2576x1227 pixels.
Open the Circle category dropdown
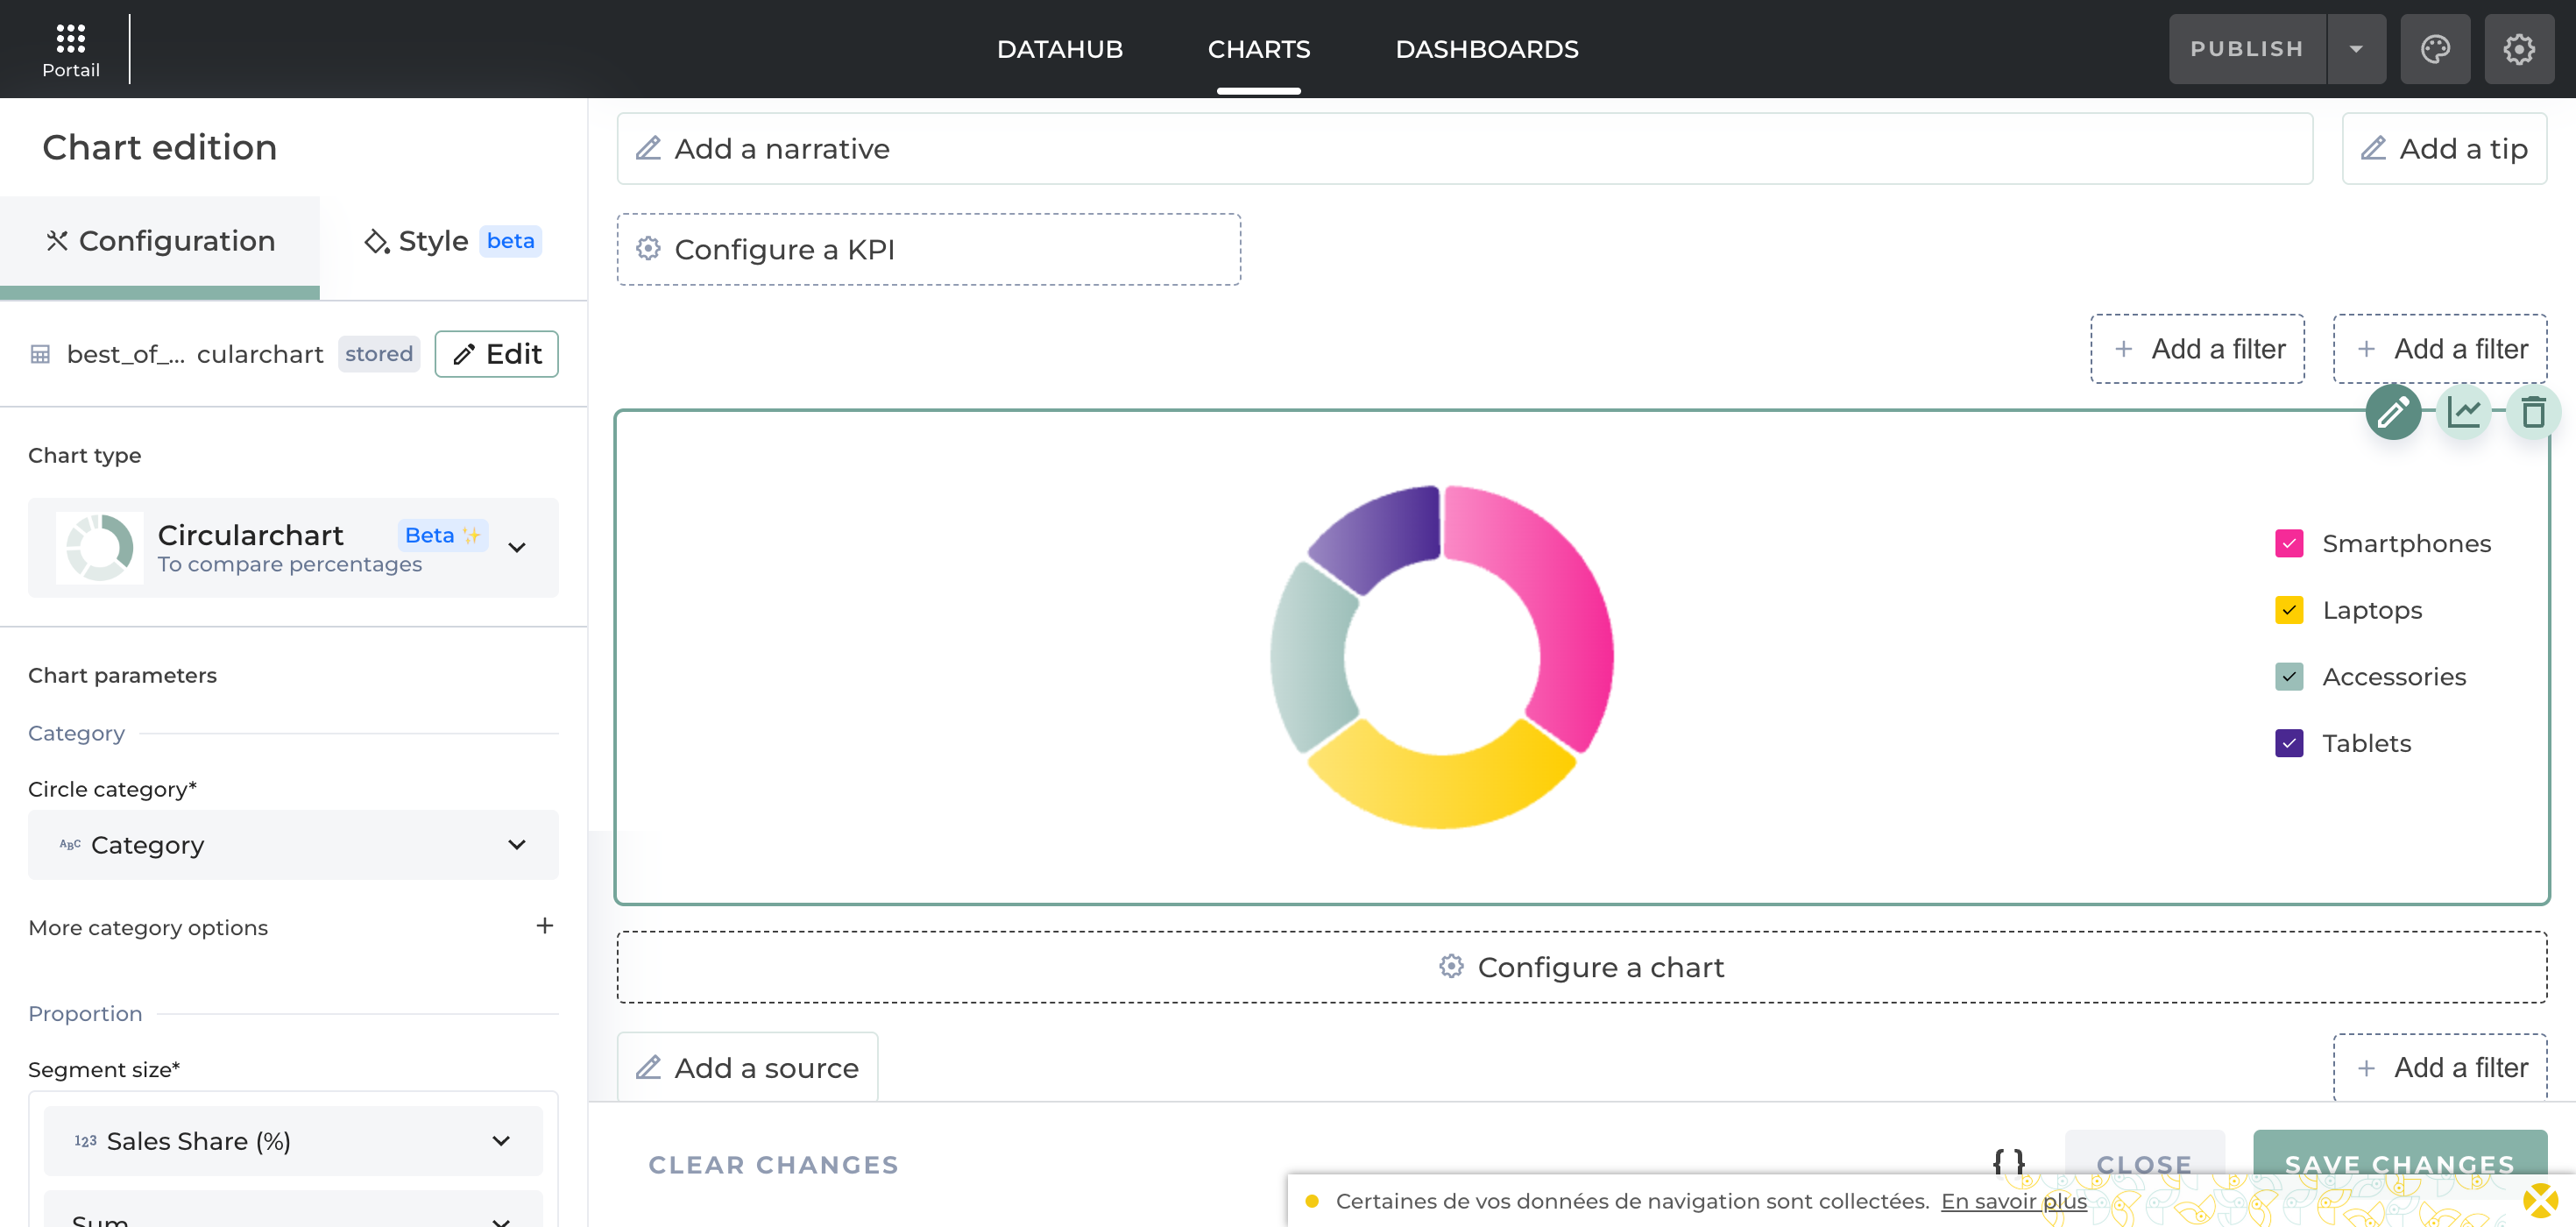(x=293, y=844)
